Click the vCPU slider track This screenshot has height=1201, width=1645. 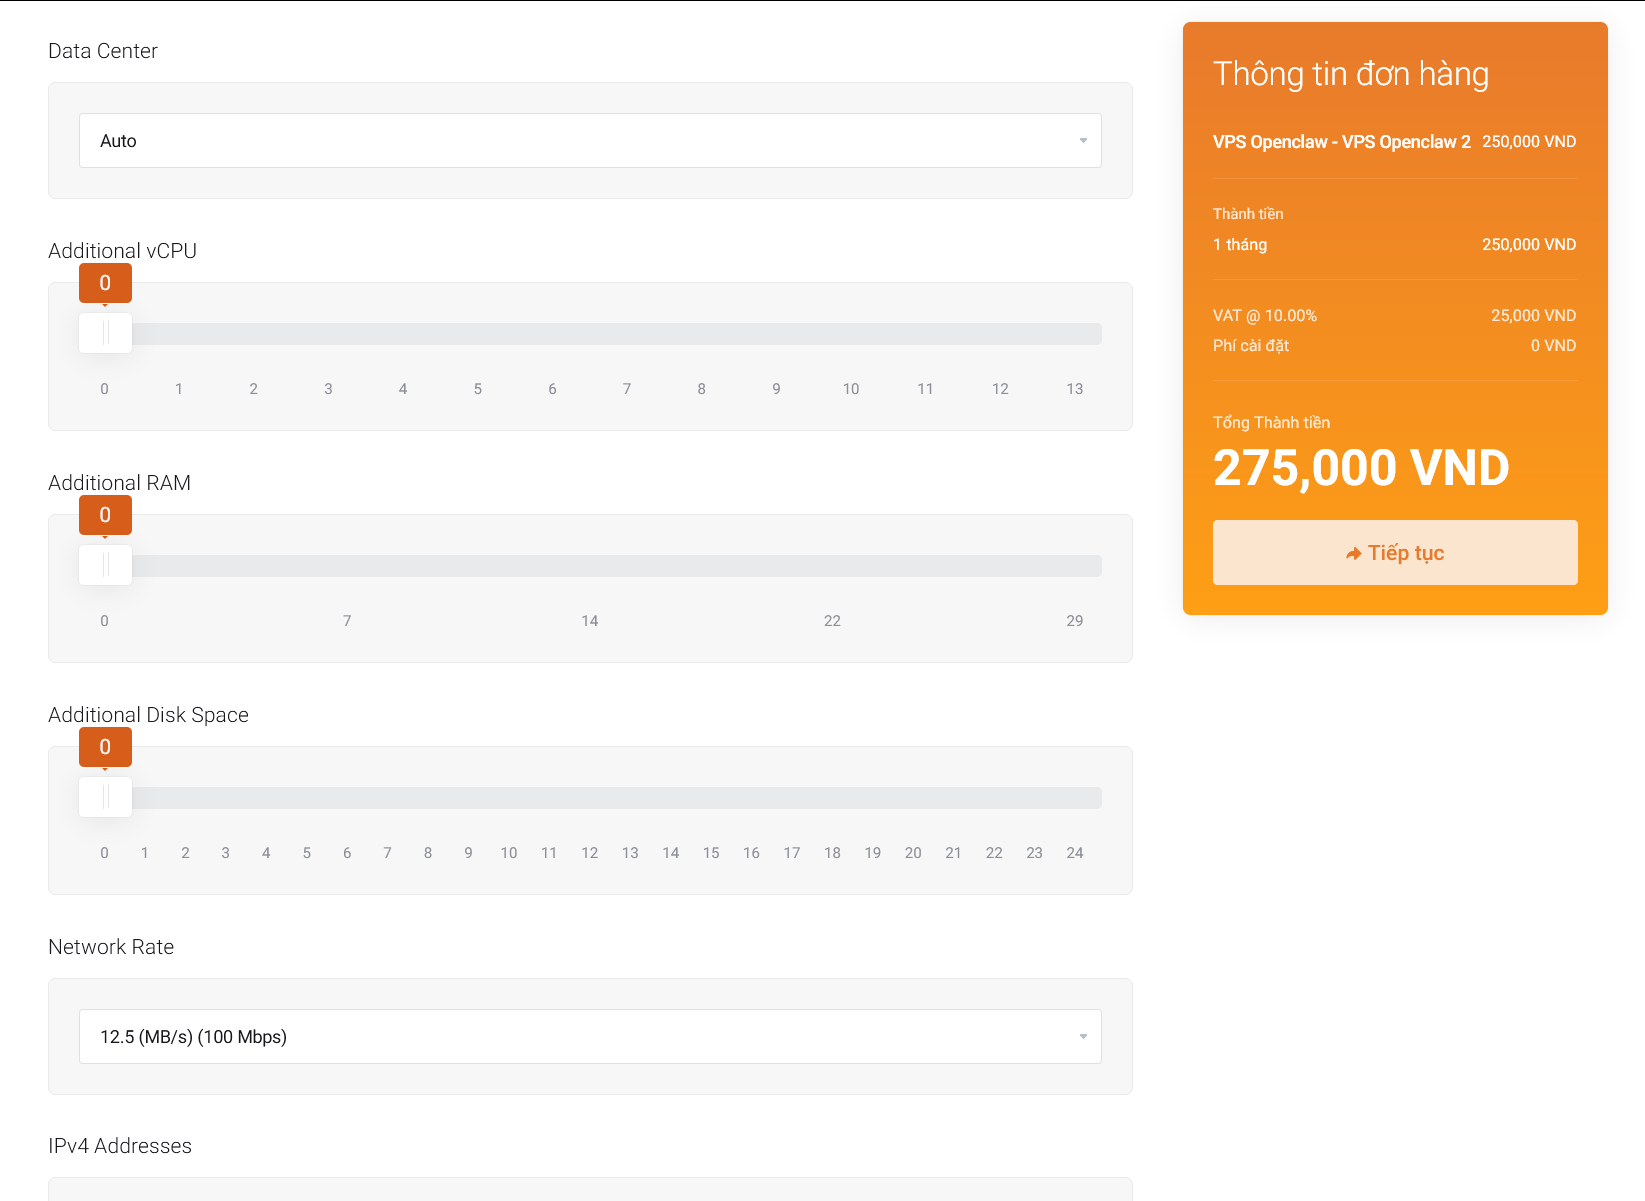point(590,334)
